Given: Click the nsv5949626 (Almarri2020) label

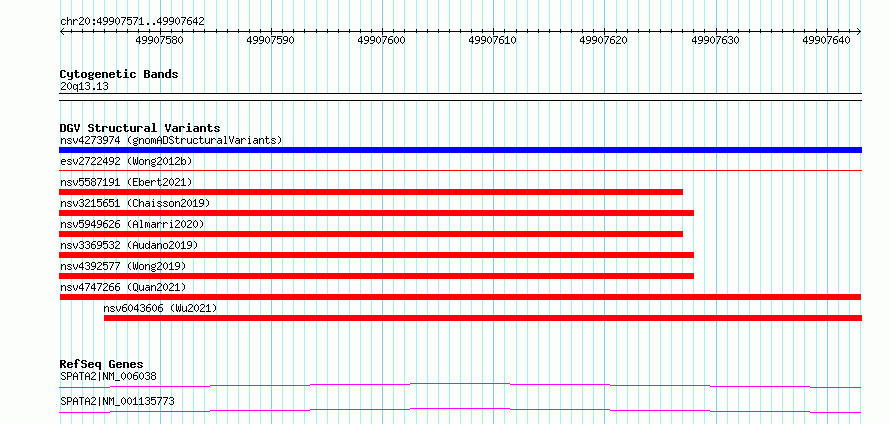Looking at the screenshot, I should pyautogui.click(x=132, y=224).
